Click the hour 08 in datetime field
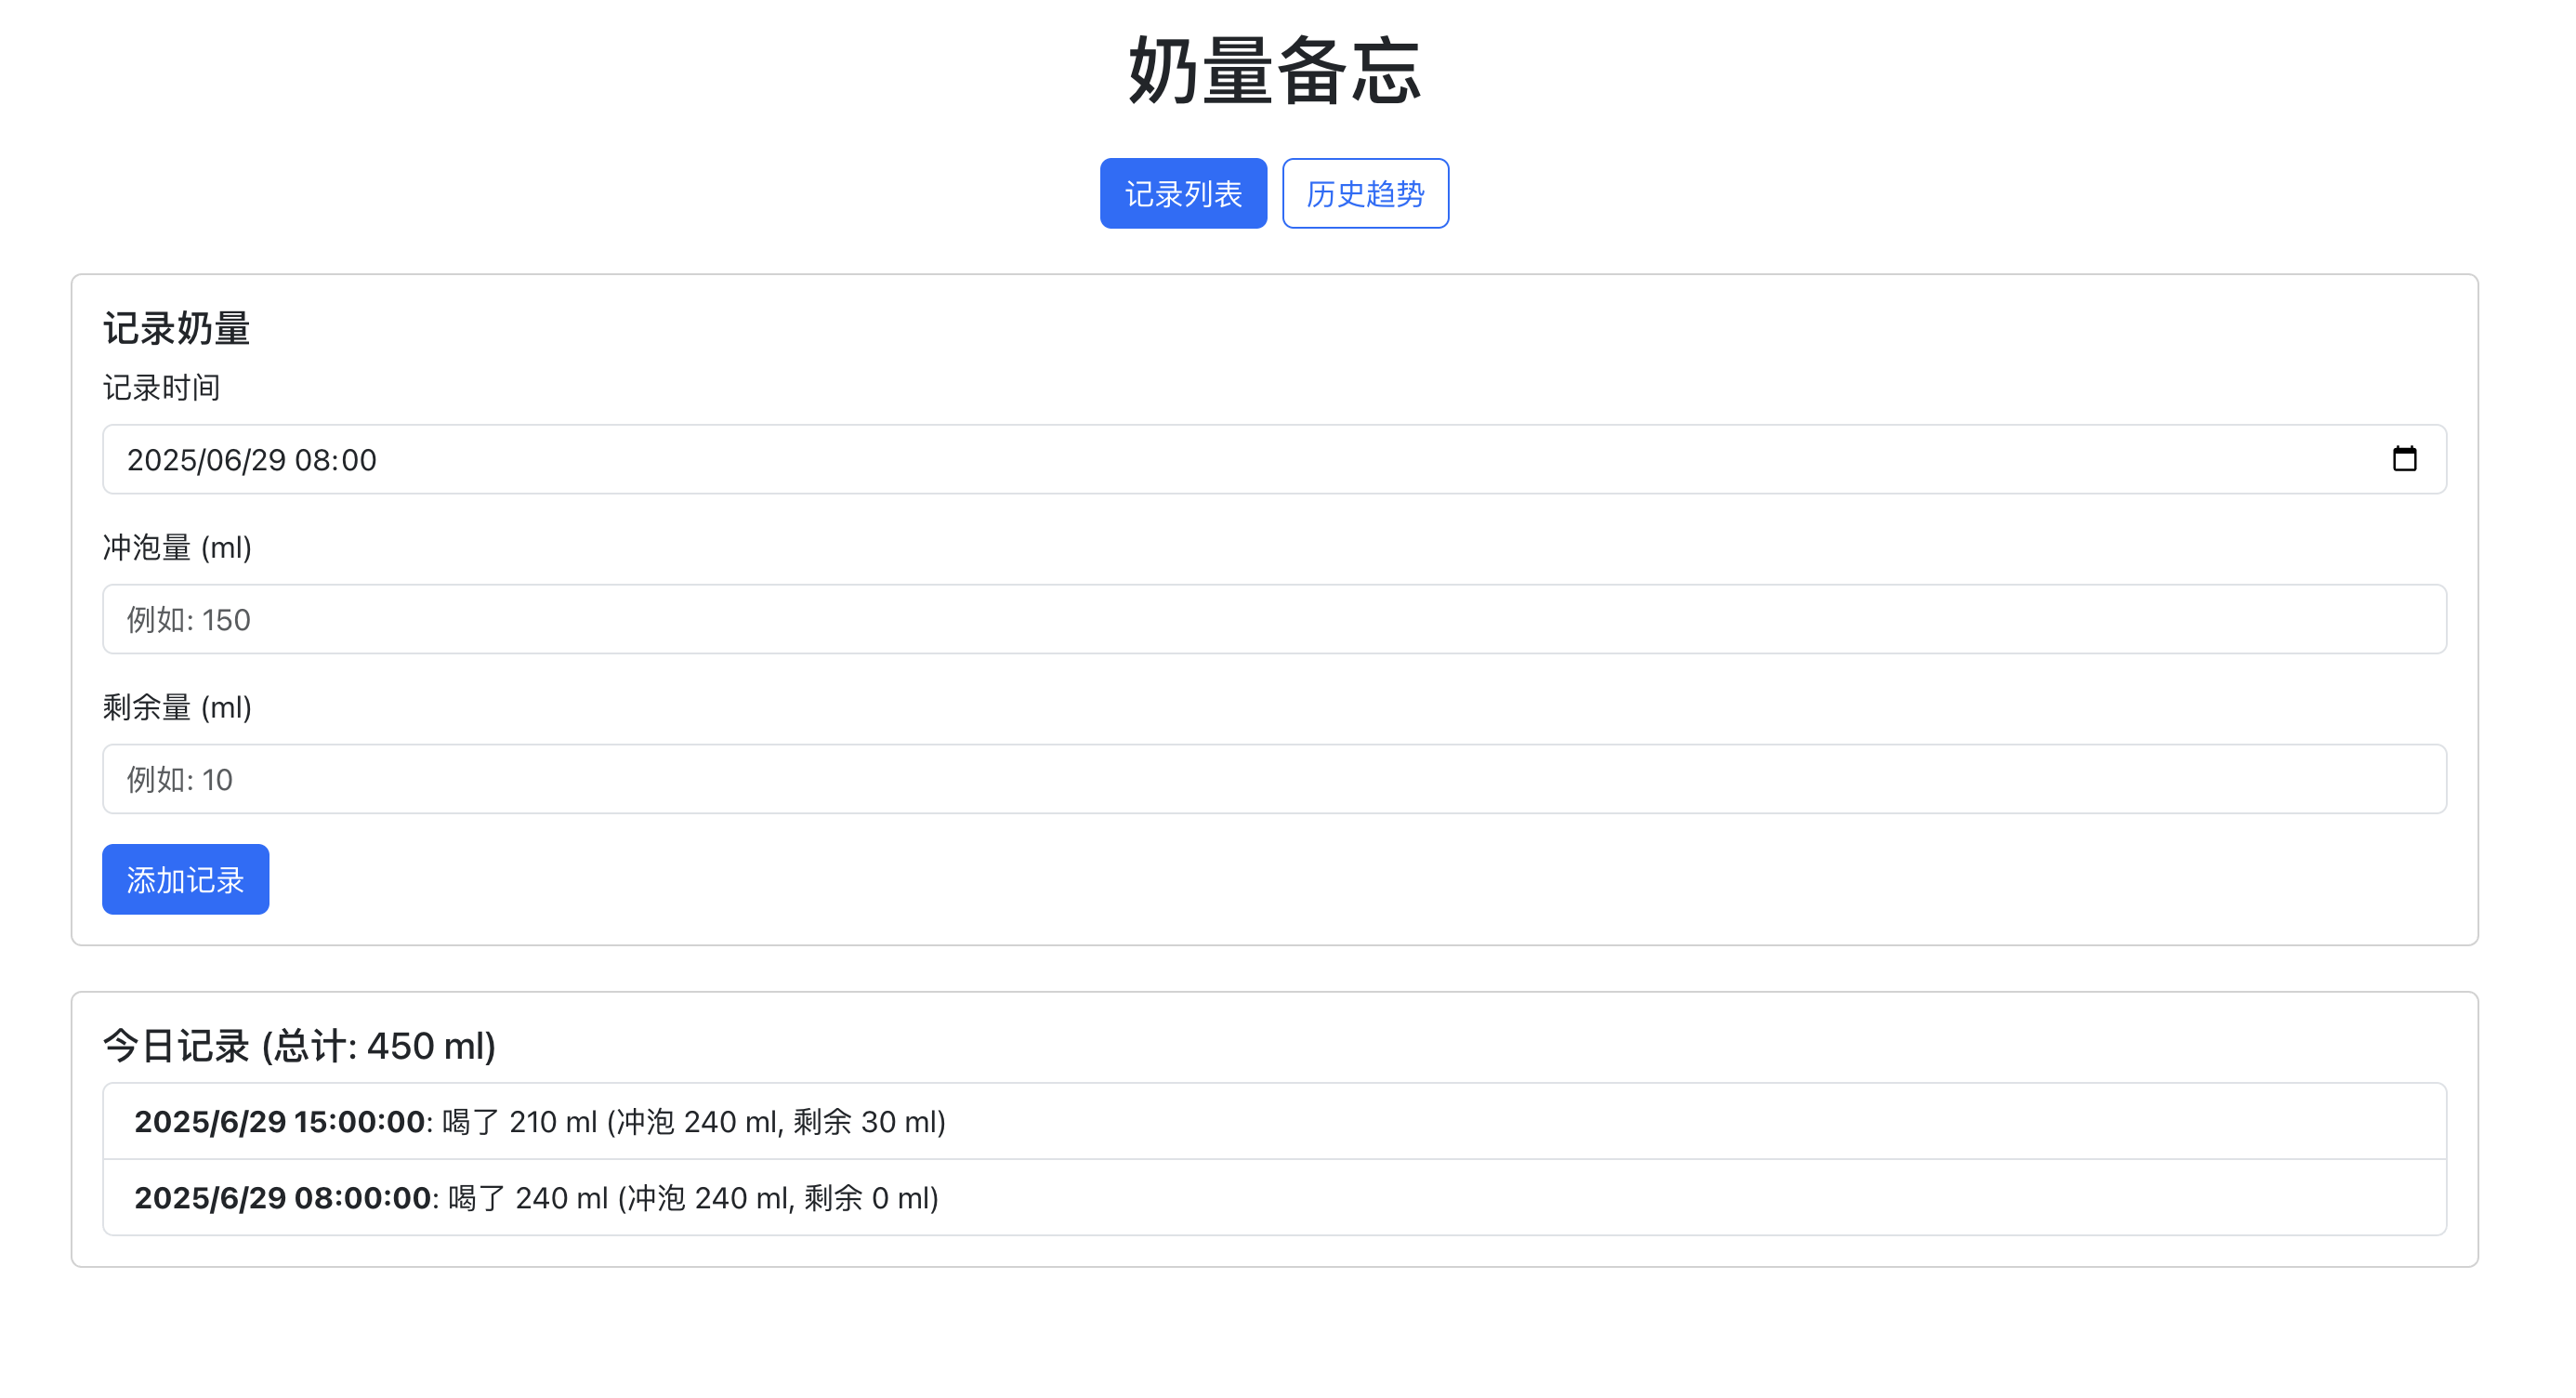The image size is (2576, 1398). (312, 460)
